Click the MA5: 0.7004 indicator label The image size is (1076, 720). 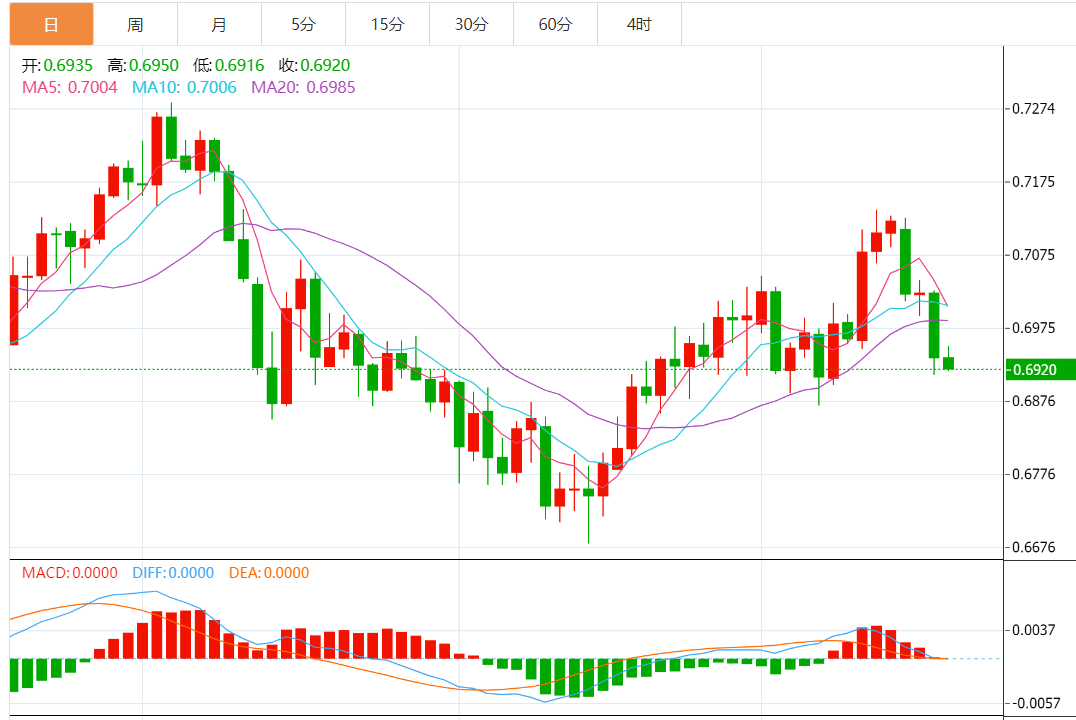pyautogui.click(x=69, y=87)
